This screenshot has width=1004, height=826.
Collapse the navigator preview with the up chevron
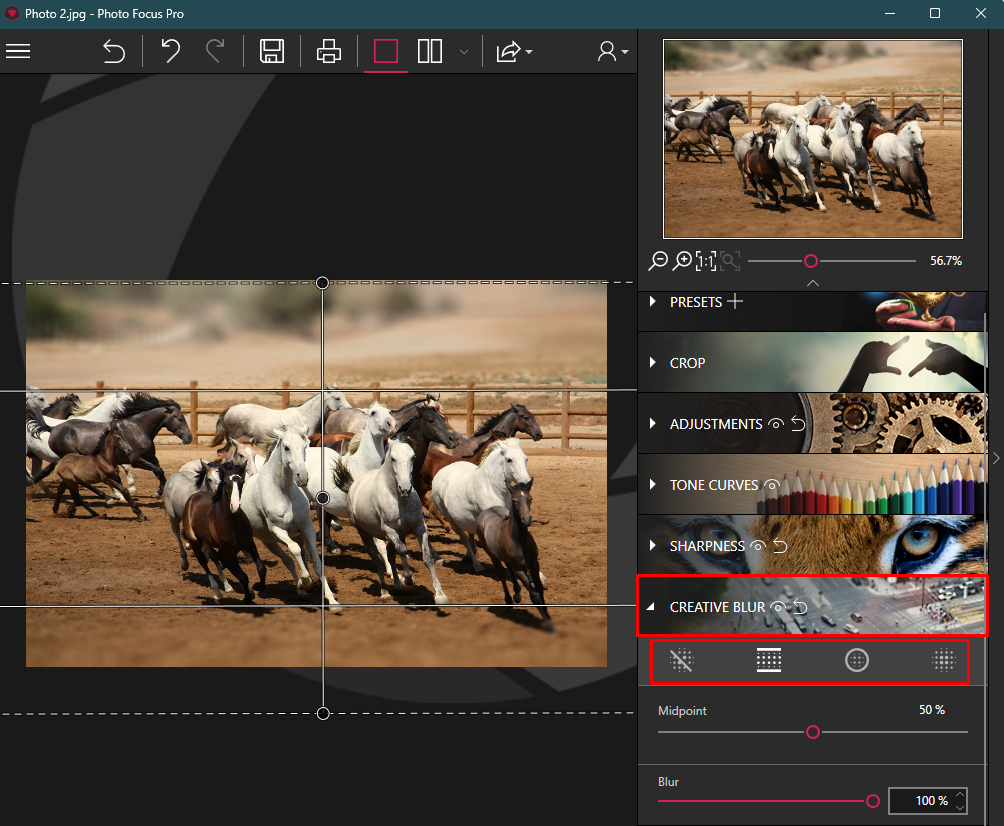[813, 282]
